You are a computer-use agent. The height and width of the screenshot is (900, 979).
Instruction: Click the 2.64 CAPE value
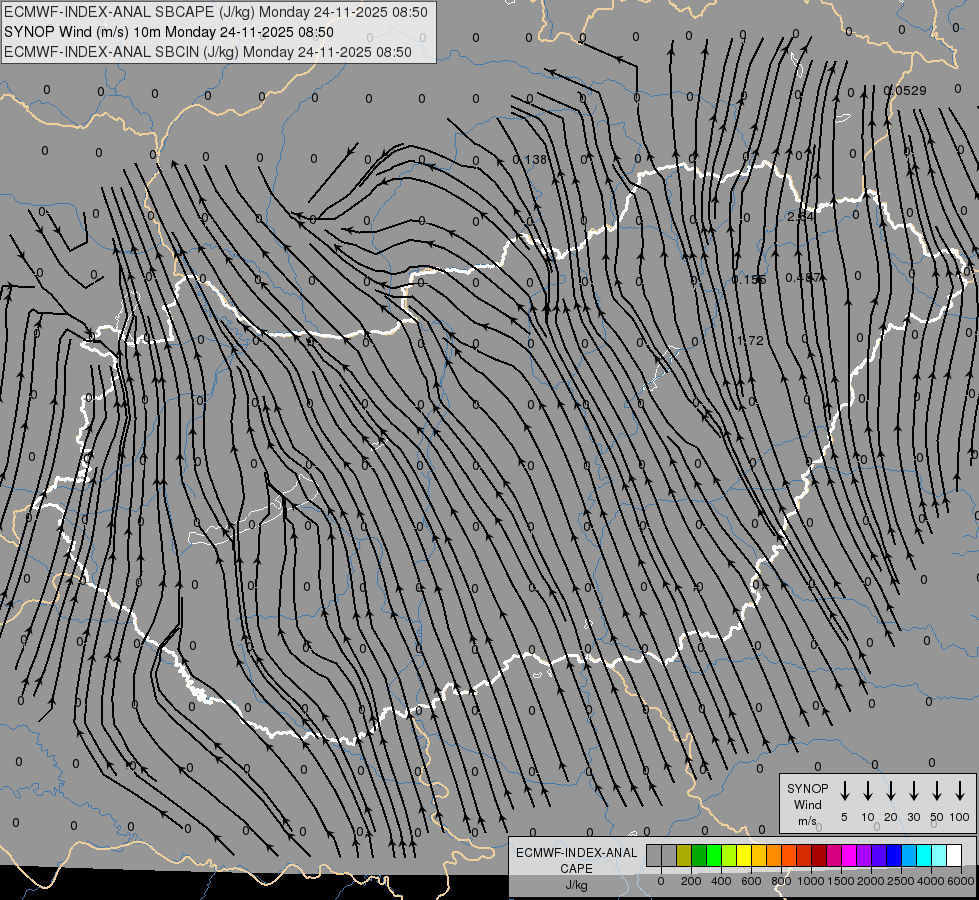[x=800, y=217]
